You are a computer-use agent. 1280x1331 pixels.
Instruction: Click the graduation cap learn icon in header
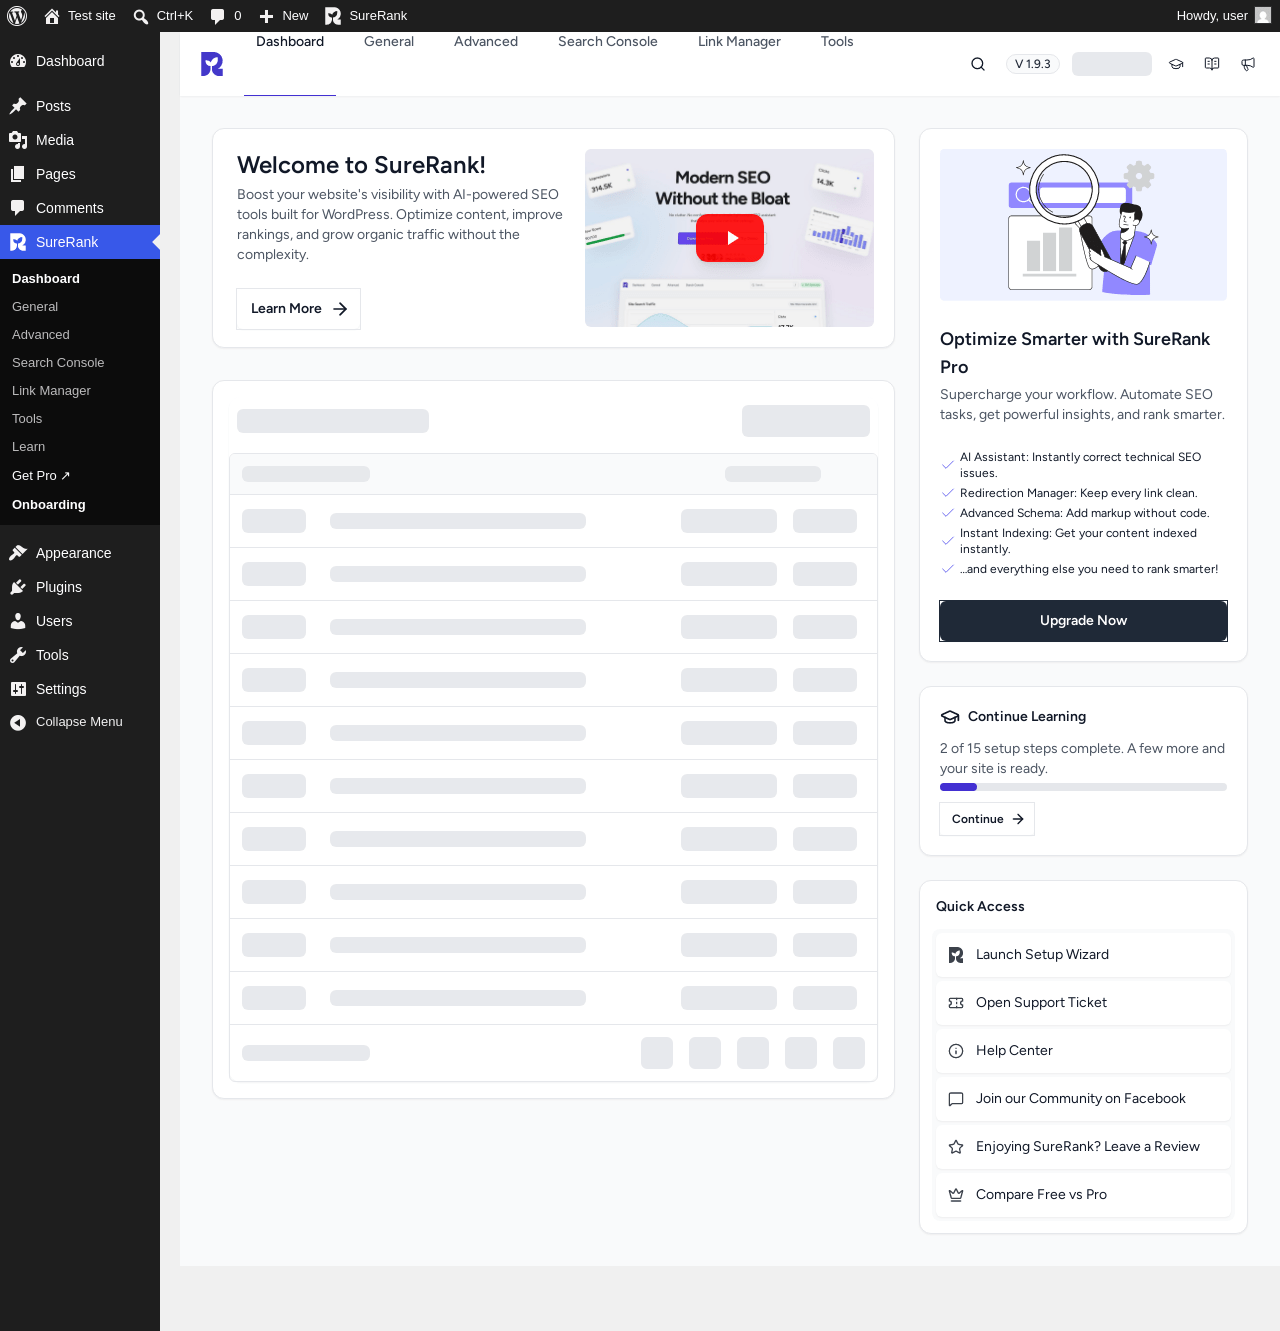1176,64
